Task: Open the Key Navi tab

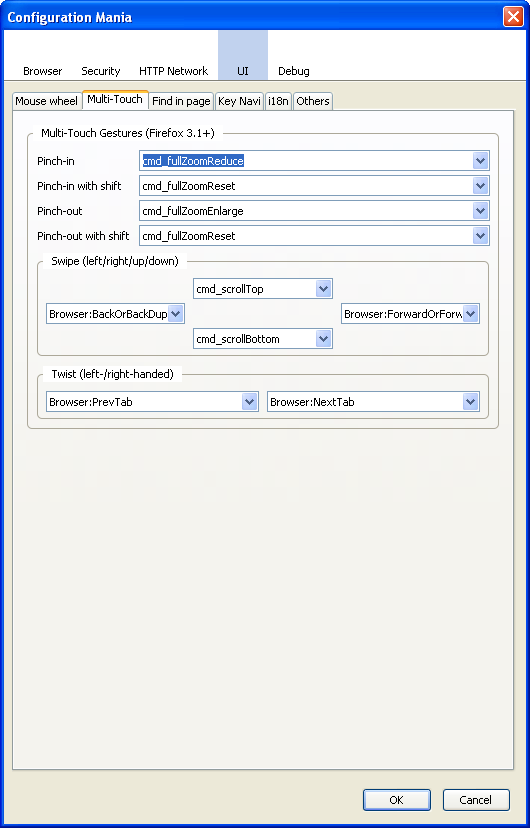Action: click(x=239, y=101)
